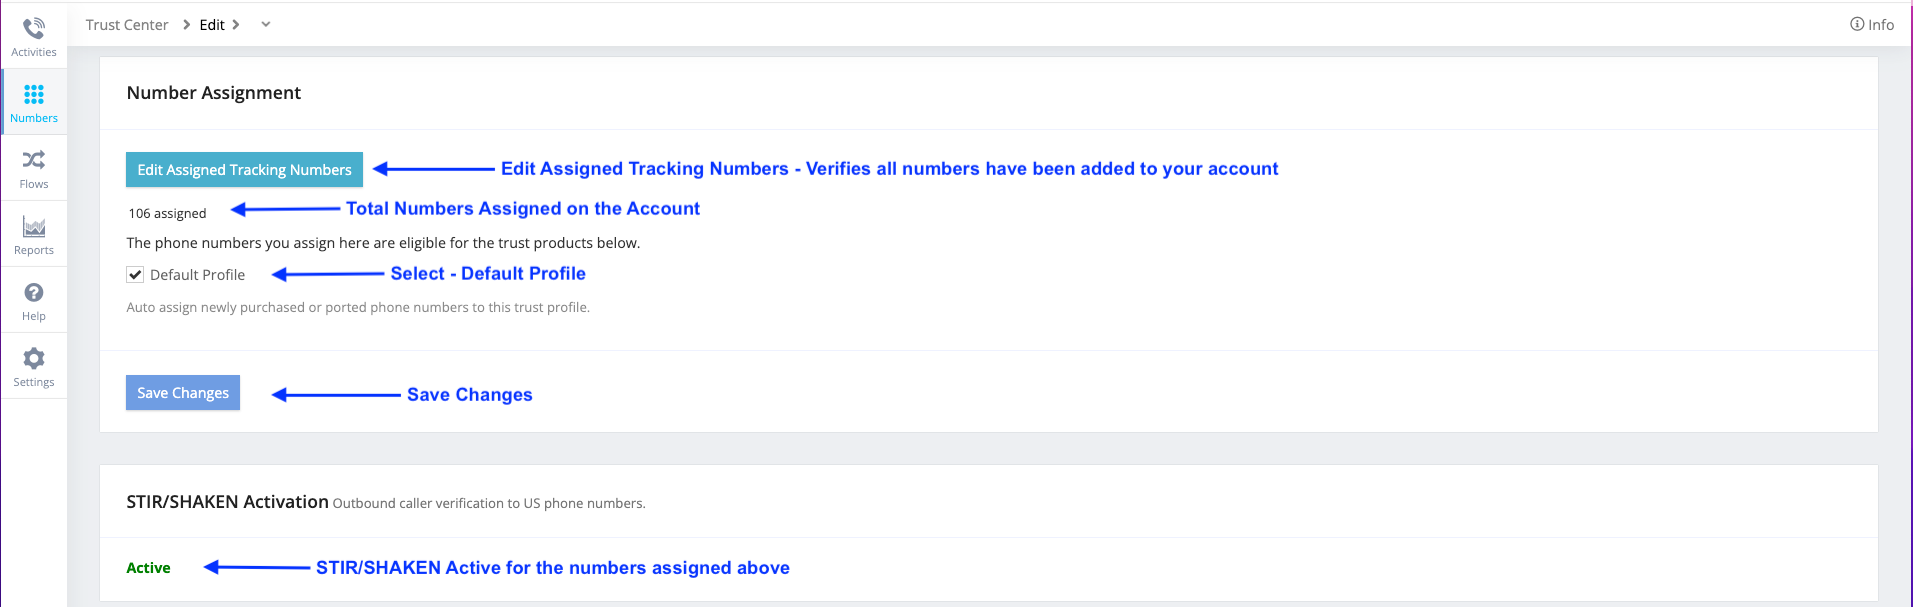This screenshot has width=1913, height=607.
Task: Toggle the Default Profile checkbox
Action: pos(135,275)
